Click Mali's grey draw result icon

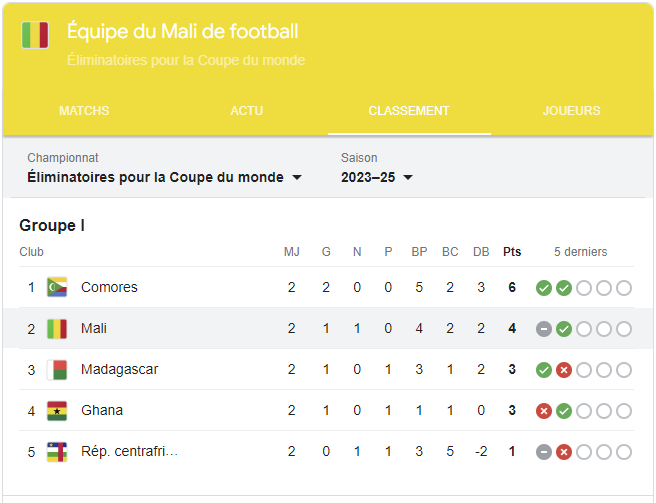[543, 329]
